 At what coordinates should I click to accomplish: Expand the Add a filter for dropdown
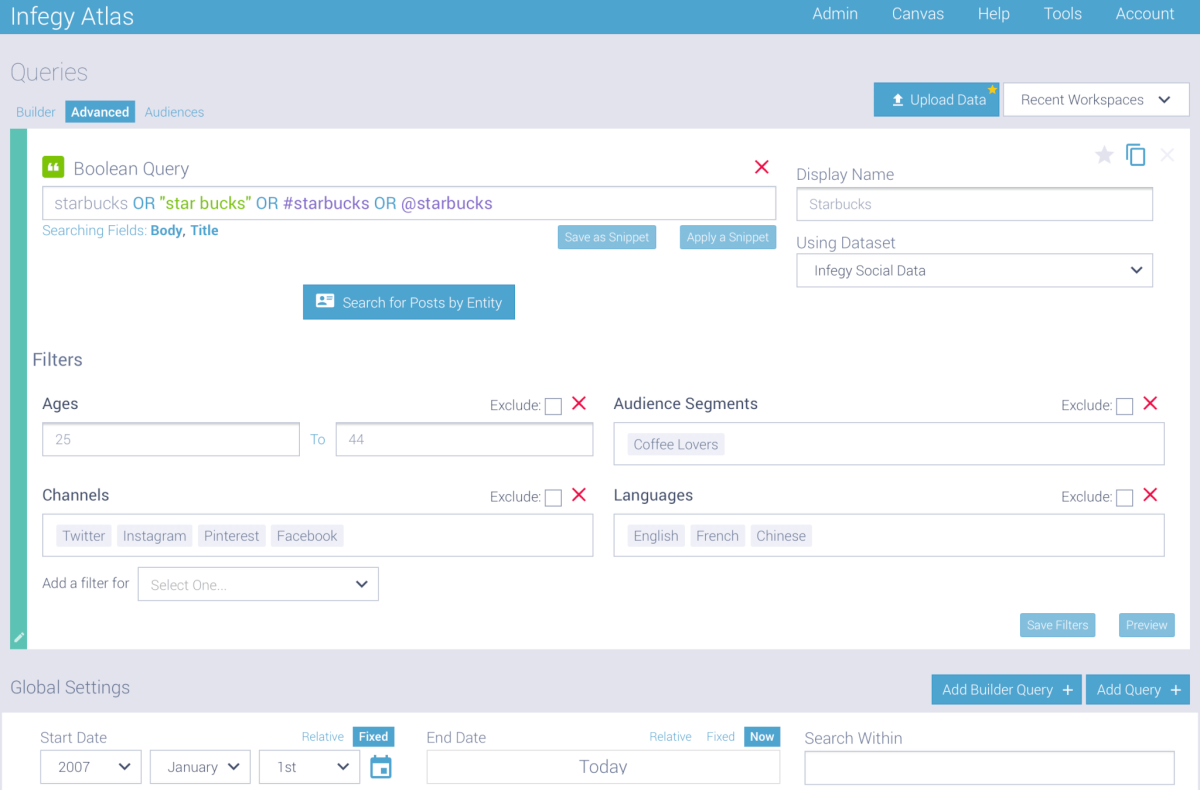pyautogui.click(x=258, y=584)
